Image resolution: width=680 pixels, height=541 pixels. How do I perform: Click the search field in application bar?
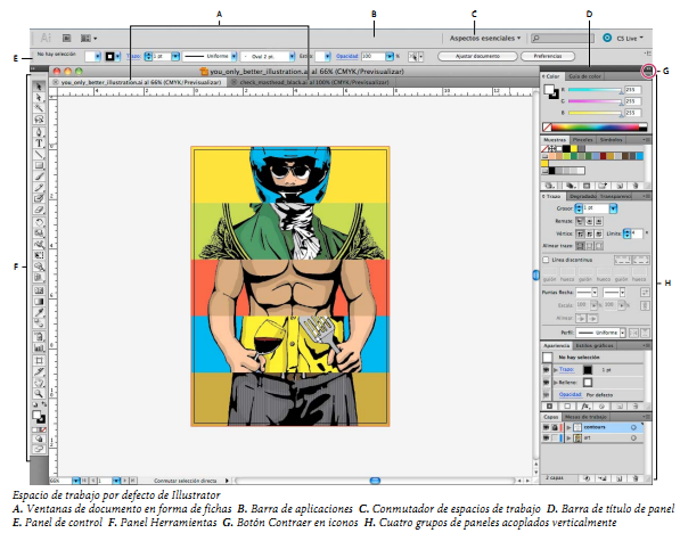pos(562,38)
